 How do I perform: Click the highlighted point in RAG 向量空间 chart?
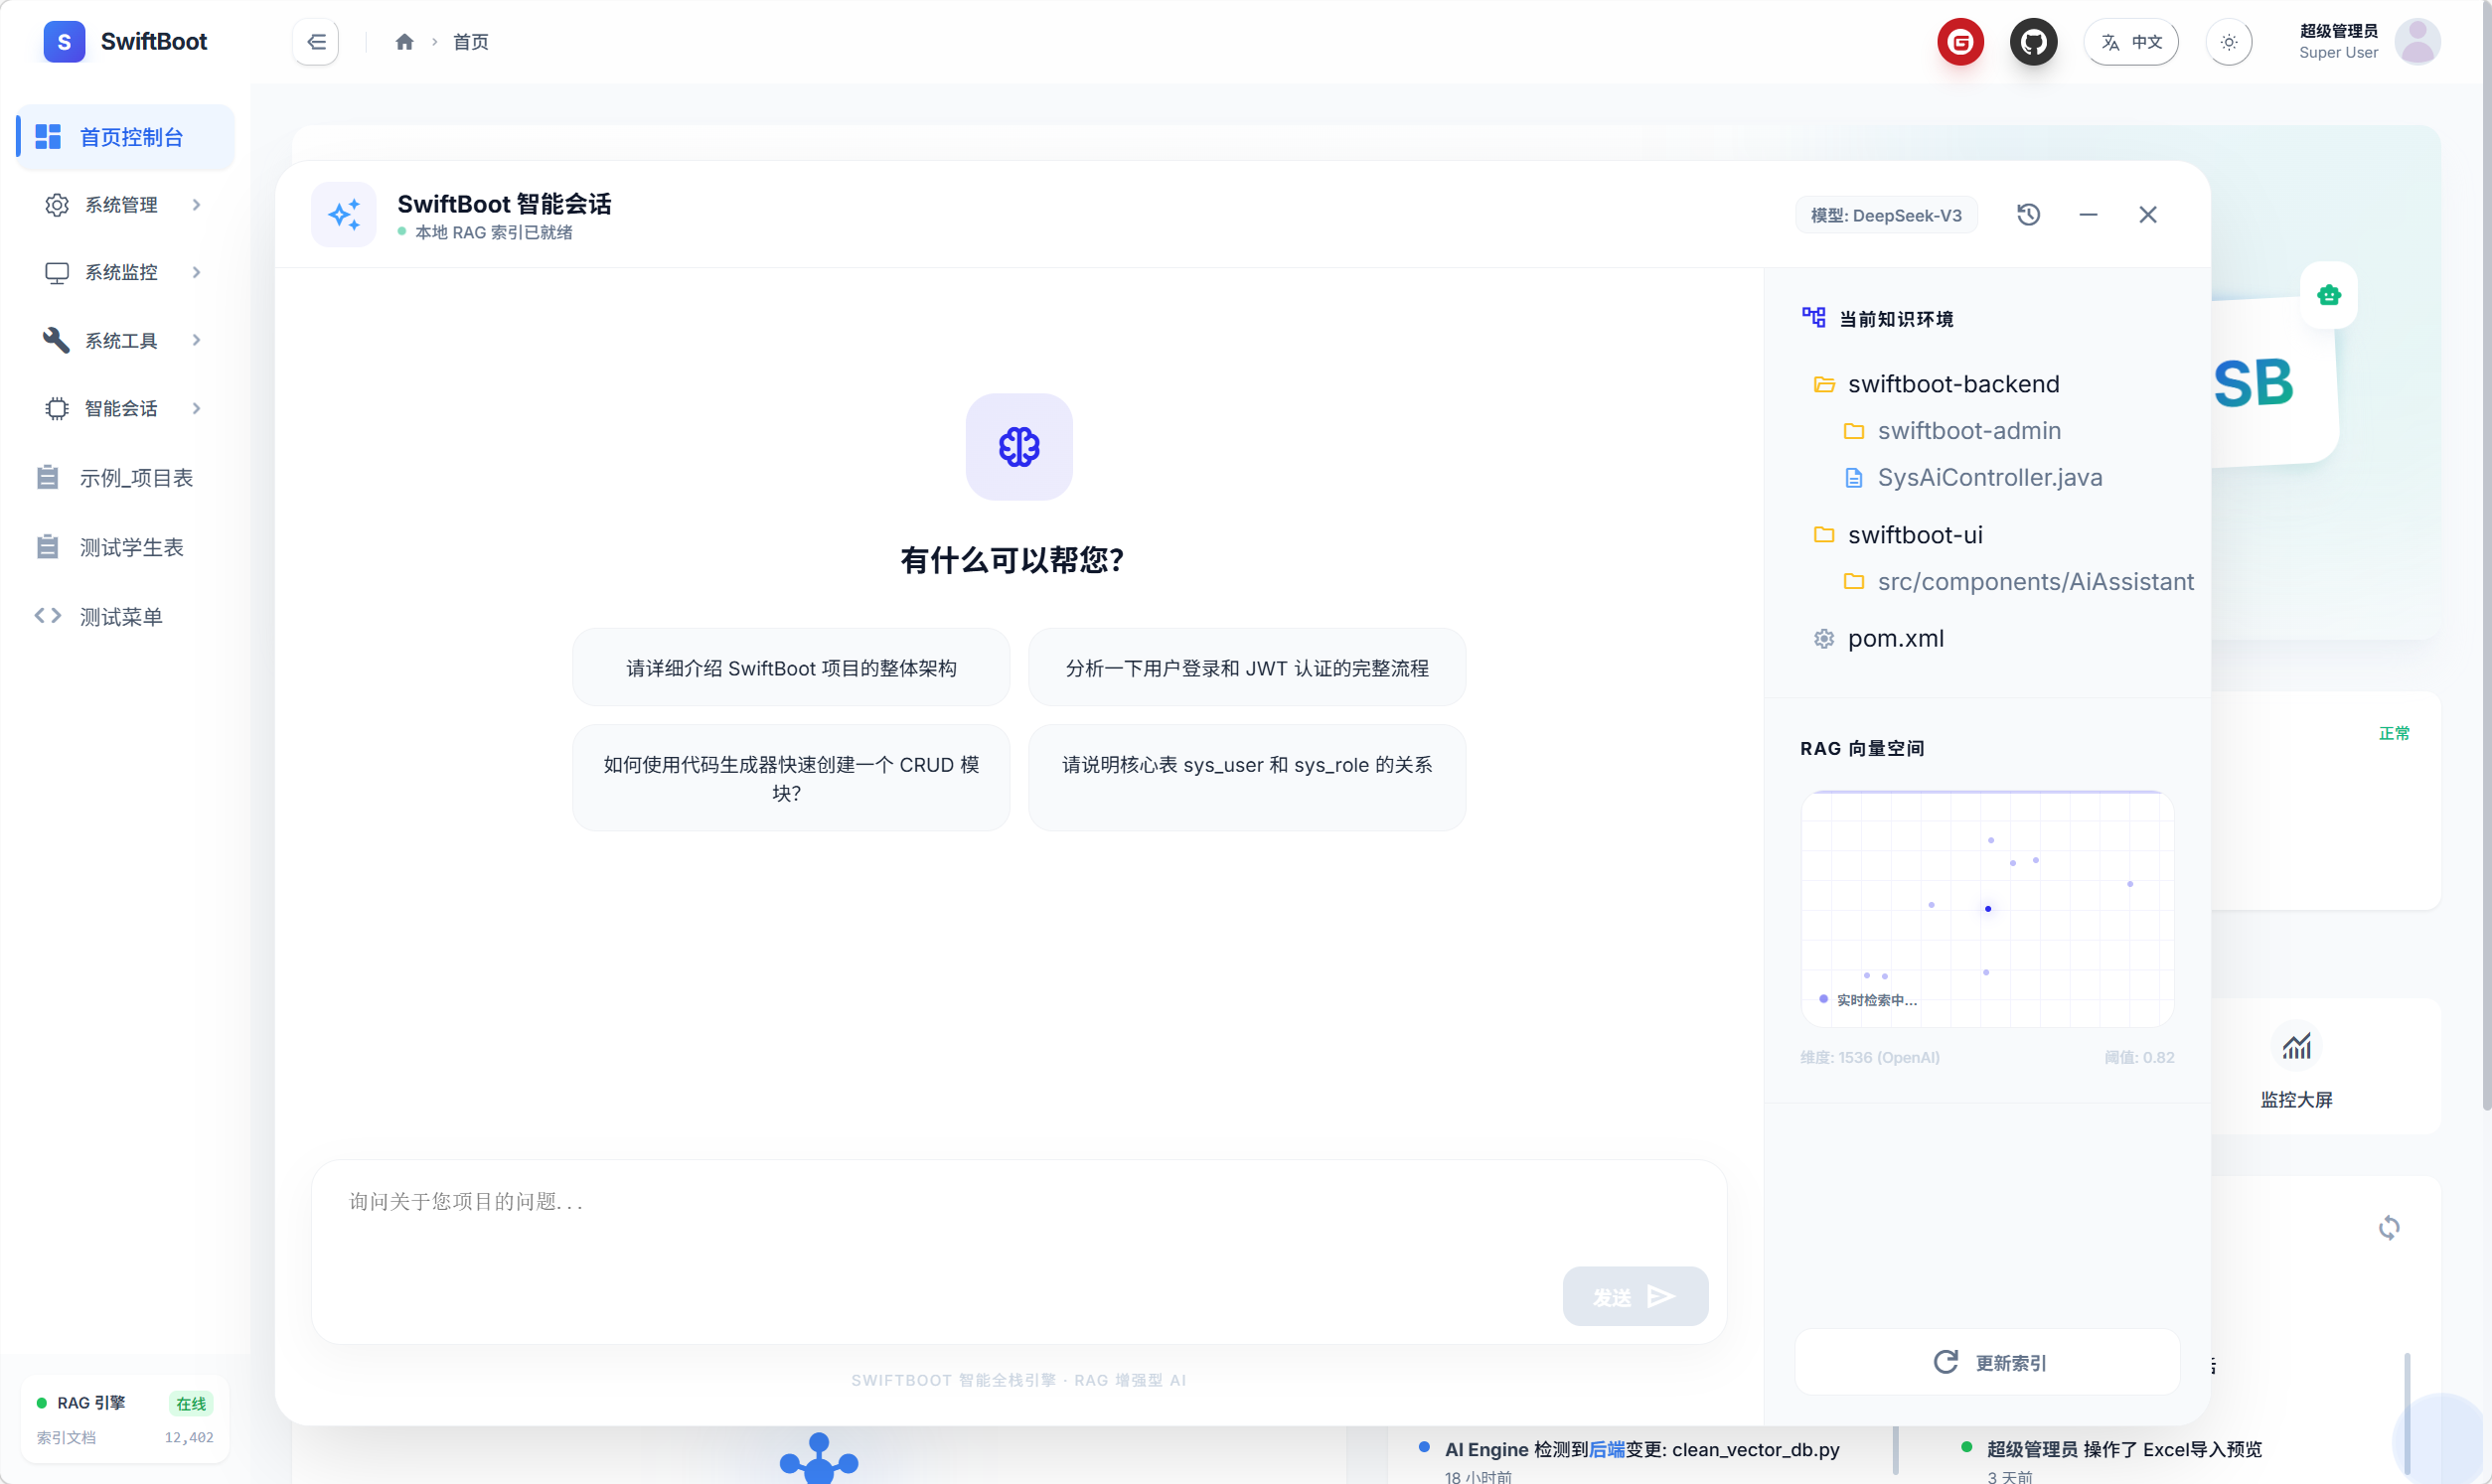click(1988, 908)
